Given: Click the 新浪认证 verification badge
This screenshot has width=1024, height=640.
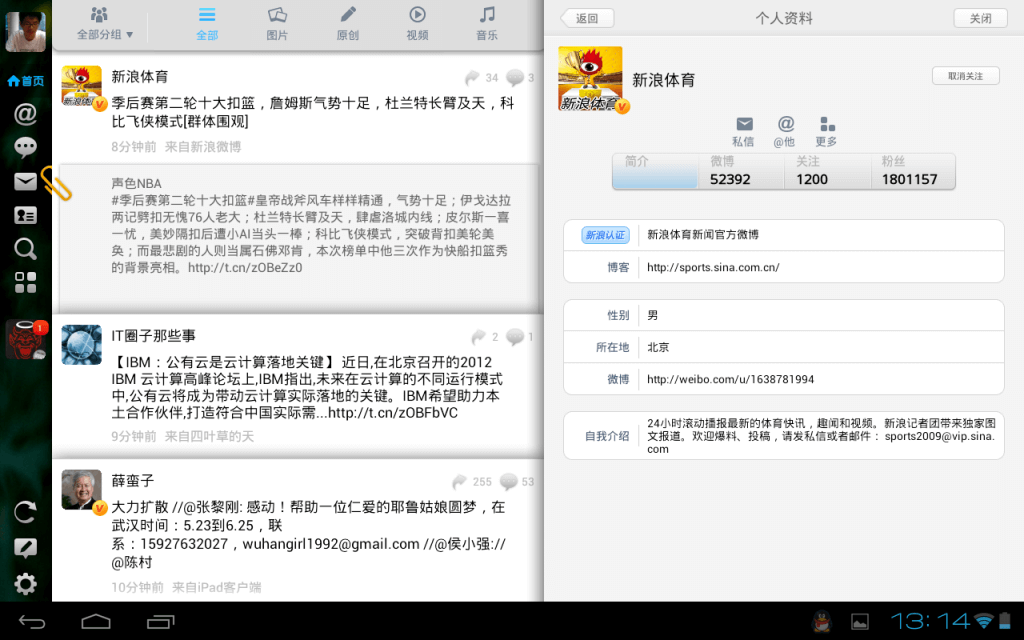Looking at the screenshot, I should point(605,235).
